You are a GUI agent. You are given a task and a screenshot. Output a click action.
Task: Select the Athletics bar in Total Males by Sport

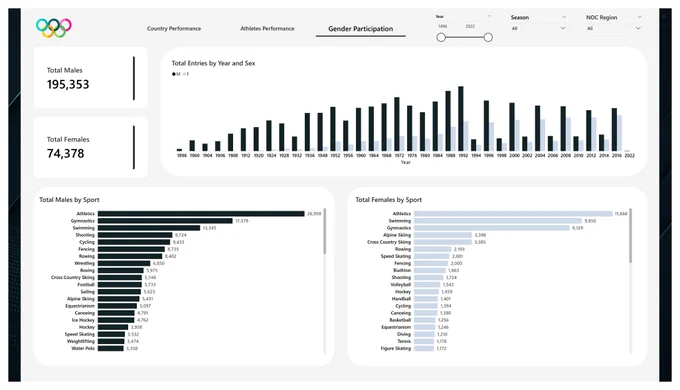201,214
